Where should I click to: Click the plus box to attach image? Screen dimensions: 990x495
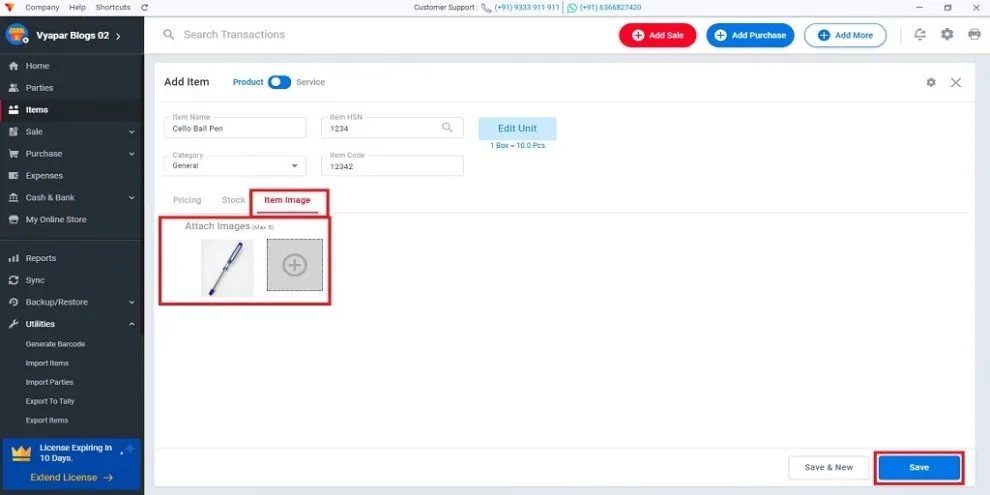click(x=295, y=265)
